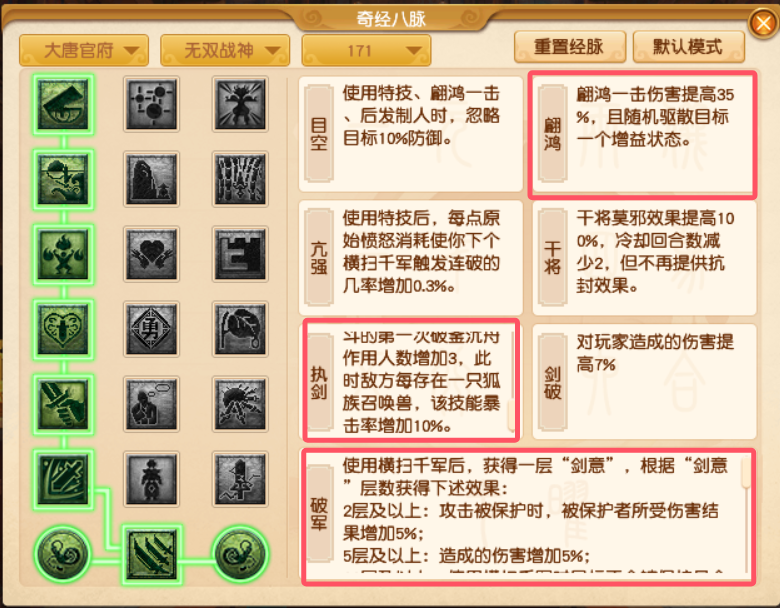Screen dimensions: 780x608
Task: Open the 171 level dropdown
Action: (366, 50)
